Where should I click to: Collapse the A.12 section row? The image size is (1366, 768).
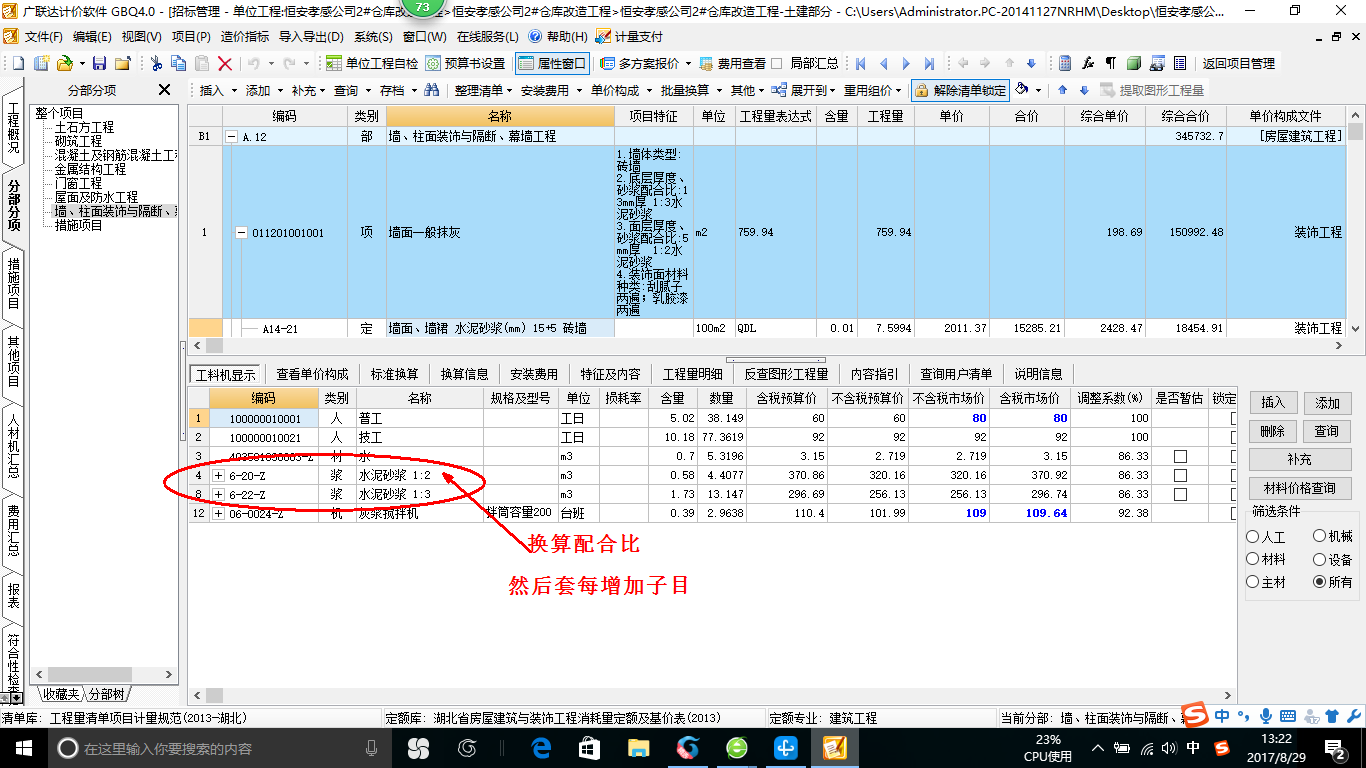232,136
